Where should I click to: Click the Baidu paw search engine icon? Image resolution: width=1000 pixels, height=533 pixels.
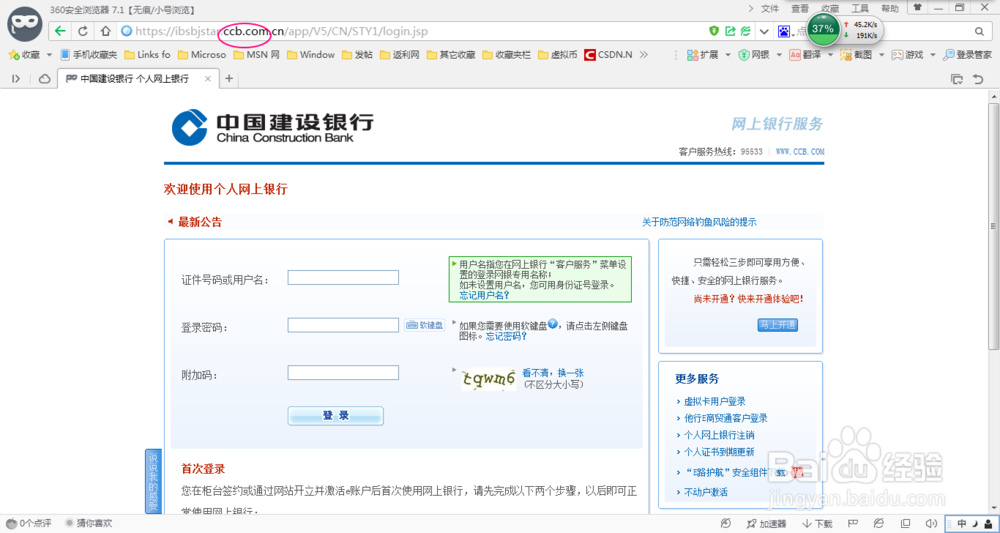pos(783,31)
